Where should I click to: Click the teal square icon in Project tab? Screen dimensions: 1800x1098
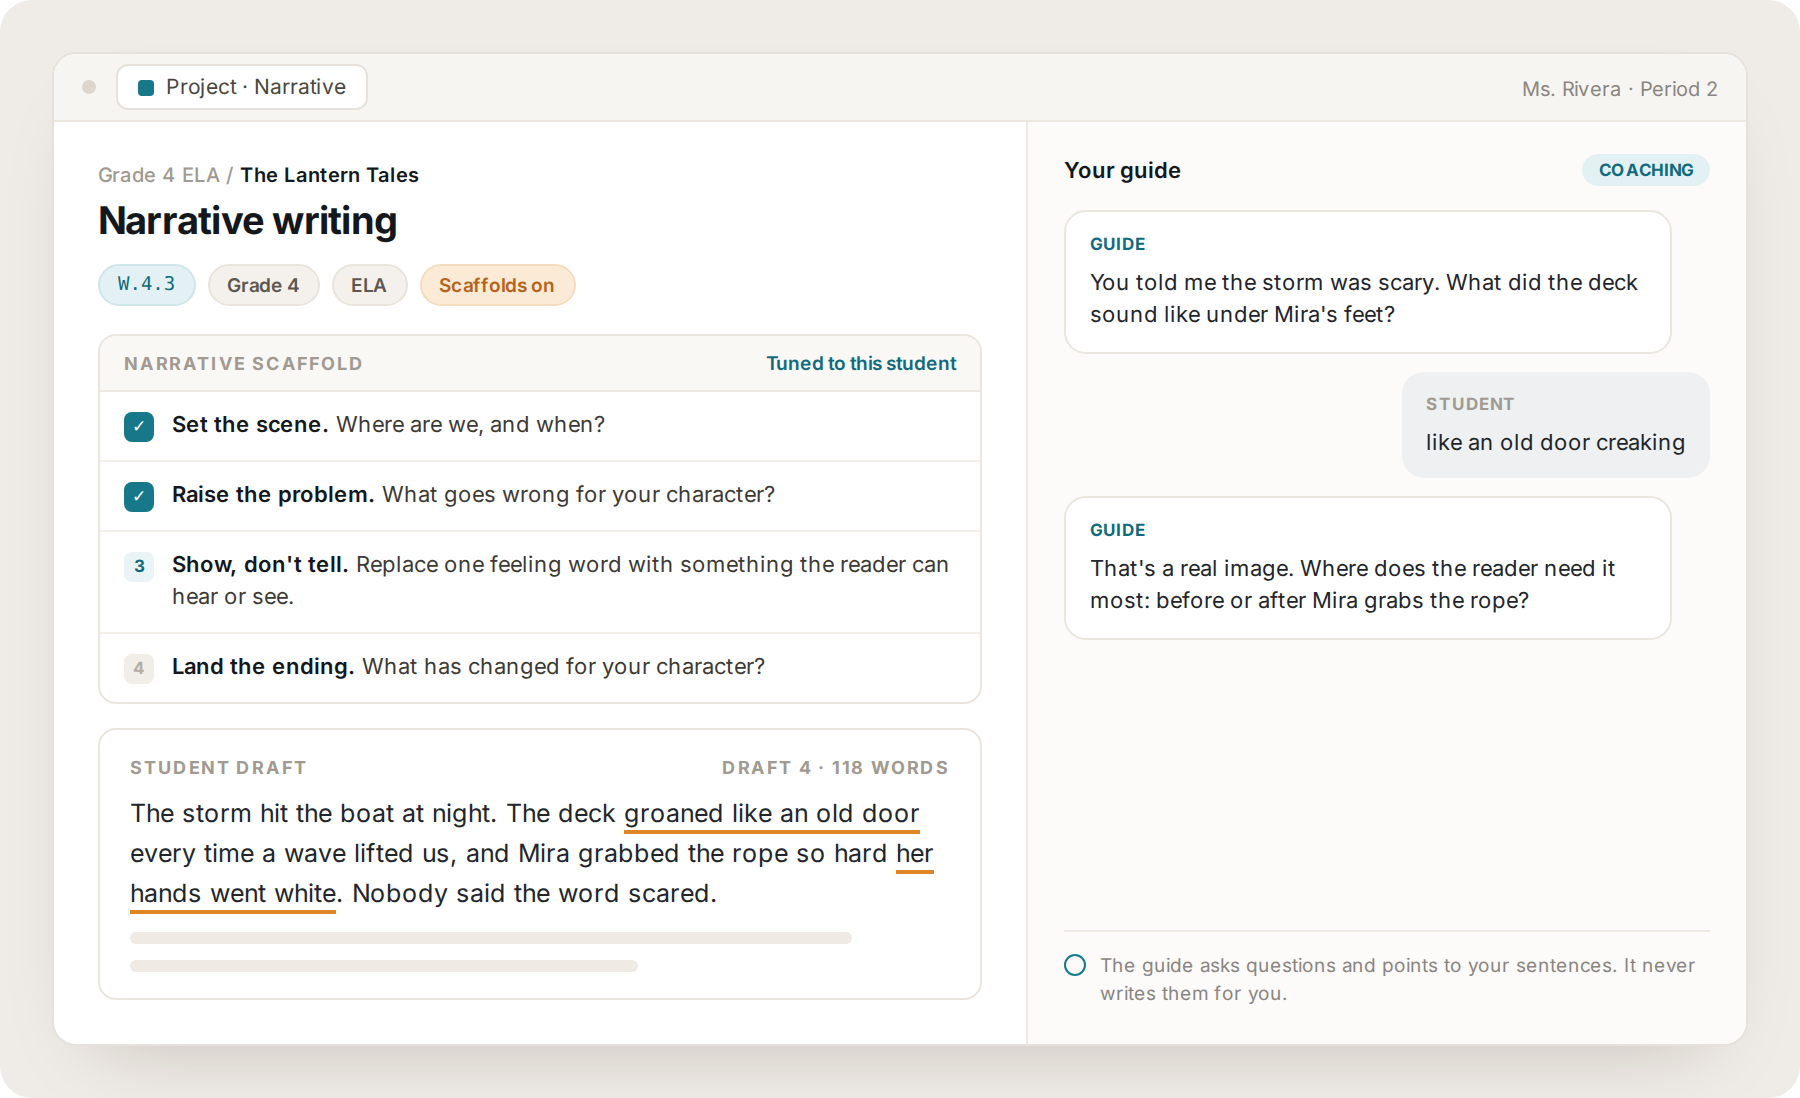pos(146,88)
